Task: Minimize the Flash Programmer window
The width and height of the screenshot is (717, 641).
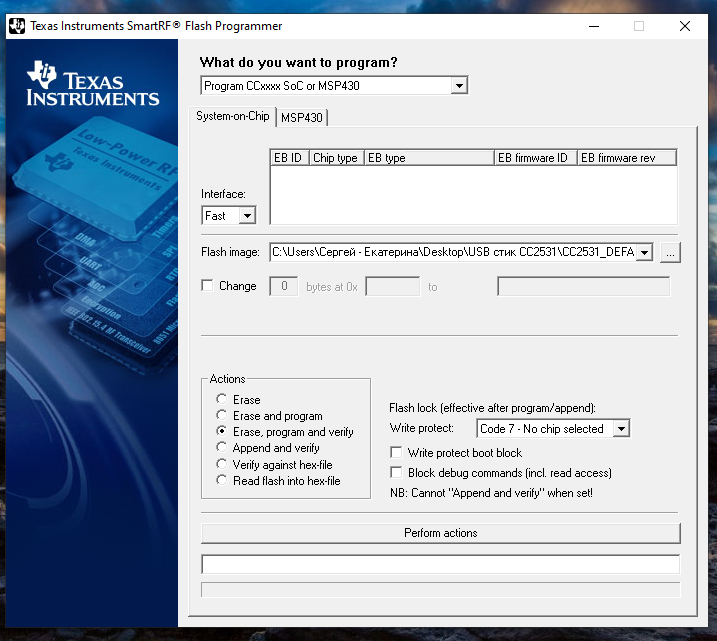Action: pyautogui.click(x=594, y=26)
